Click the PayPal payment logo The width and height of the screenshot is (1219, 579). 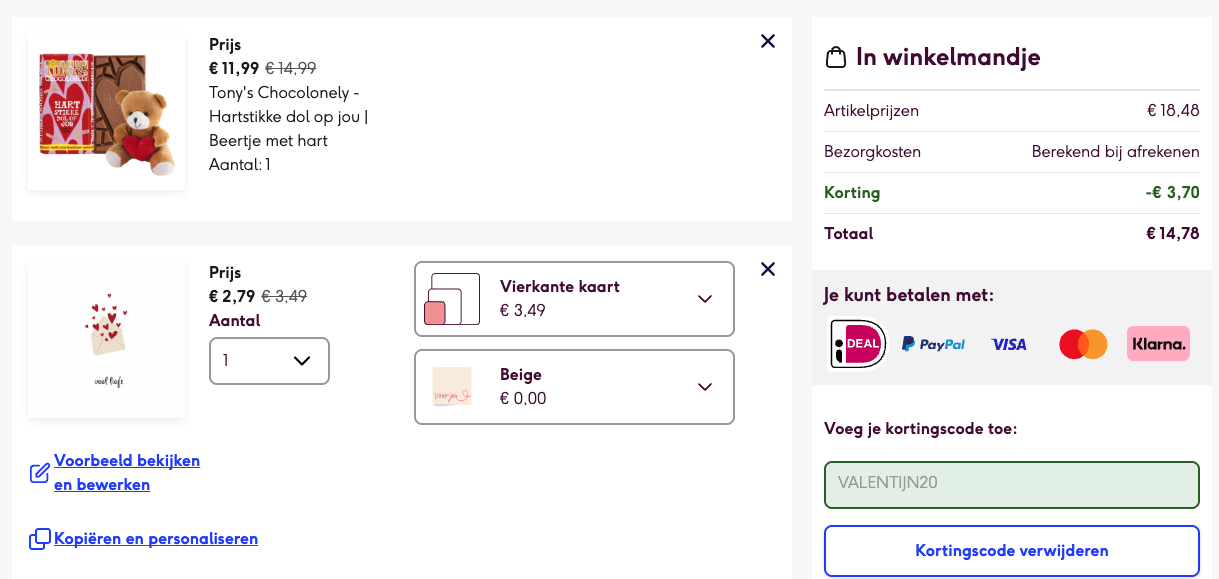(933, 344)
